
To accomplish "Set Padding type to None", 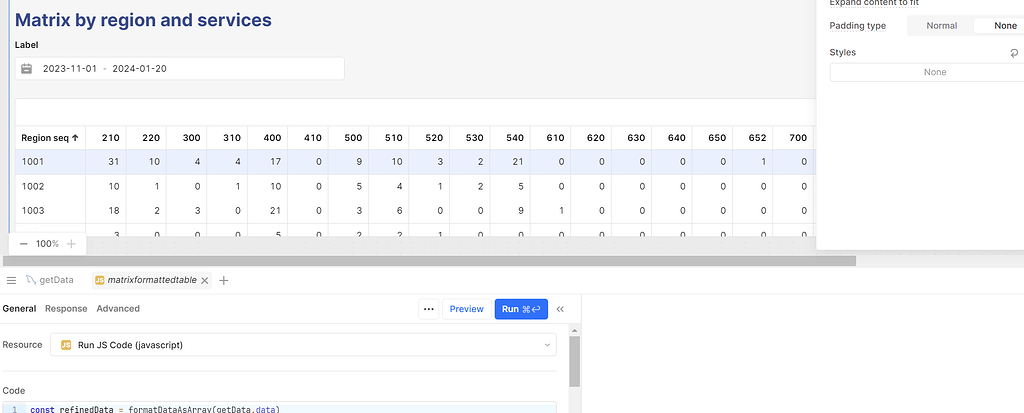I will 1004,26.
